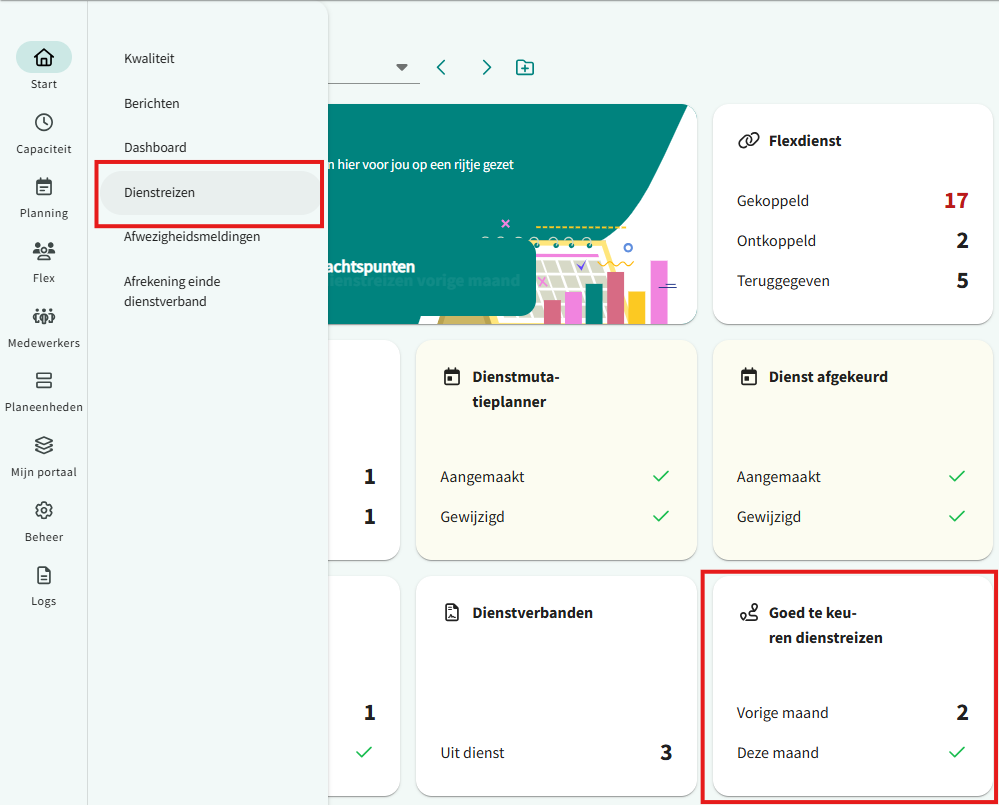Expand the dropdown arrow at top

(x=402, y=67)
